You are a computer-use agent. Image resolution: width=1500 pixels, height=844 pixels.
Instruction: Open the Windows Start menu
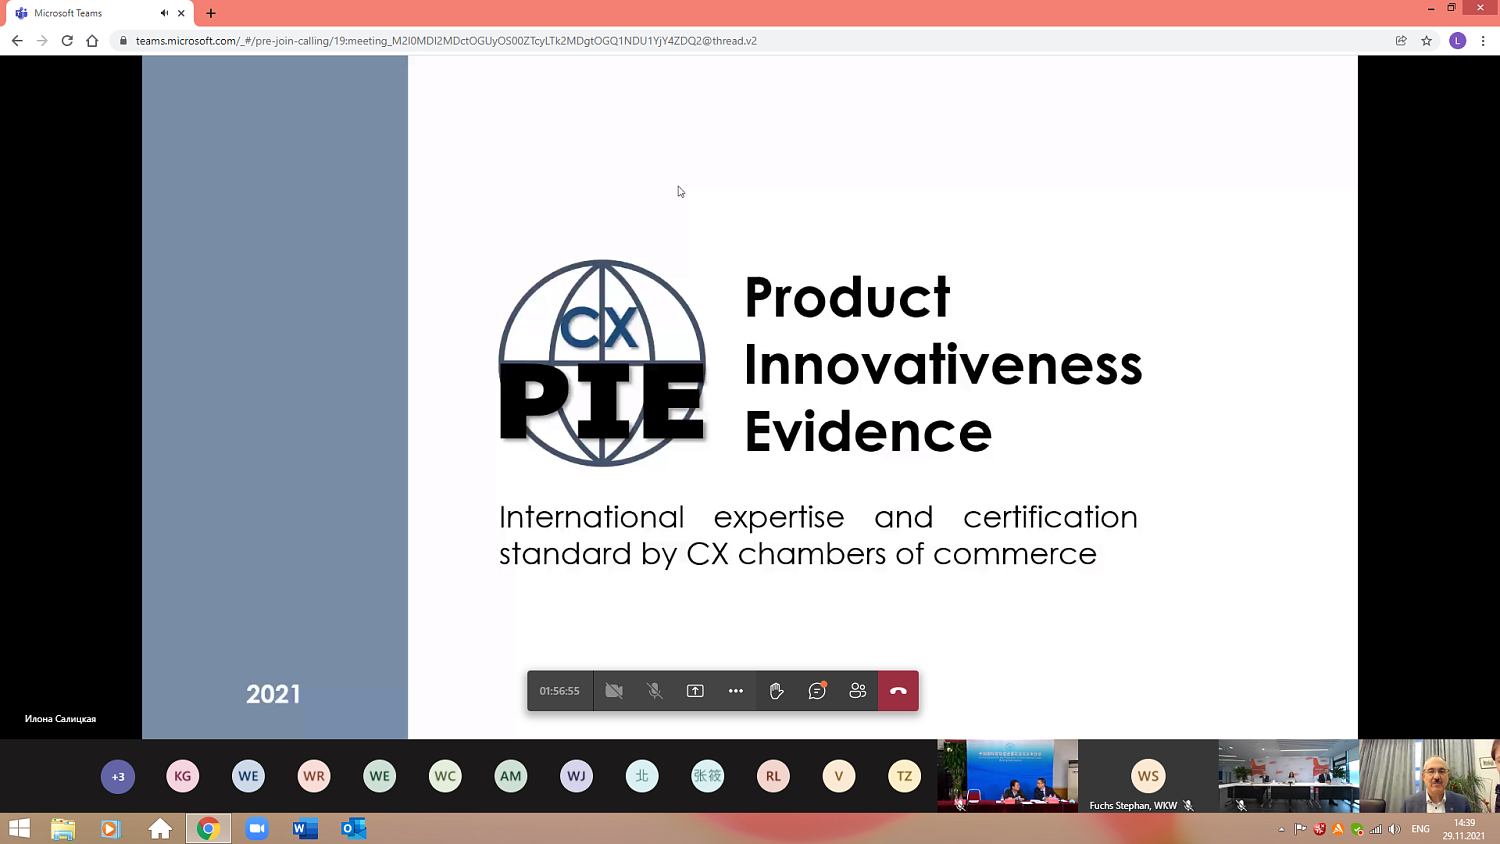point(19,828)
